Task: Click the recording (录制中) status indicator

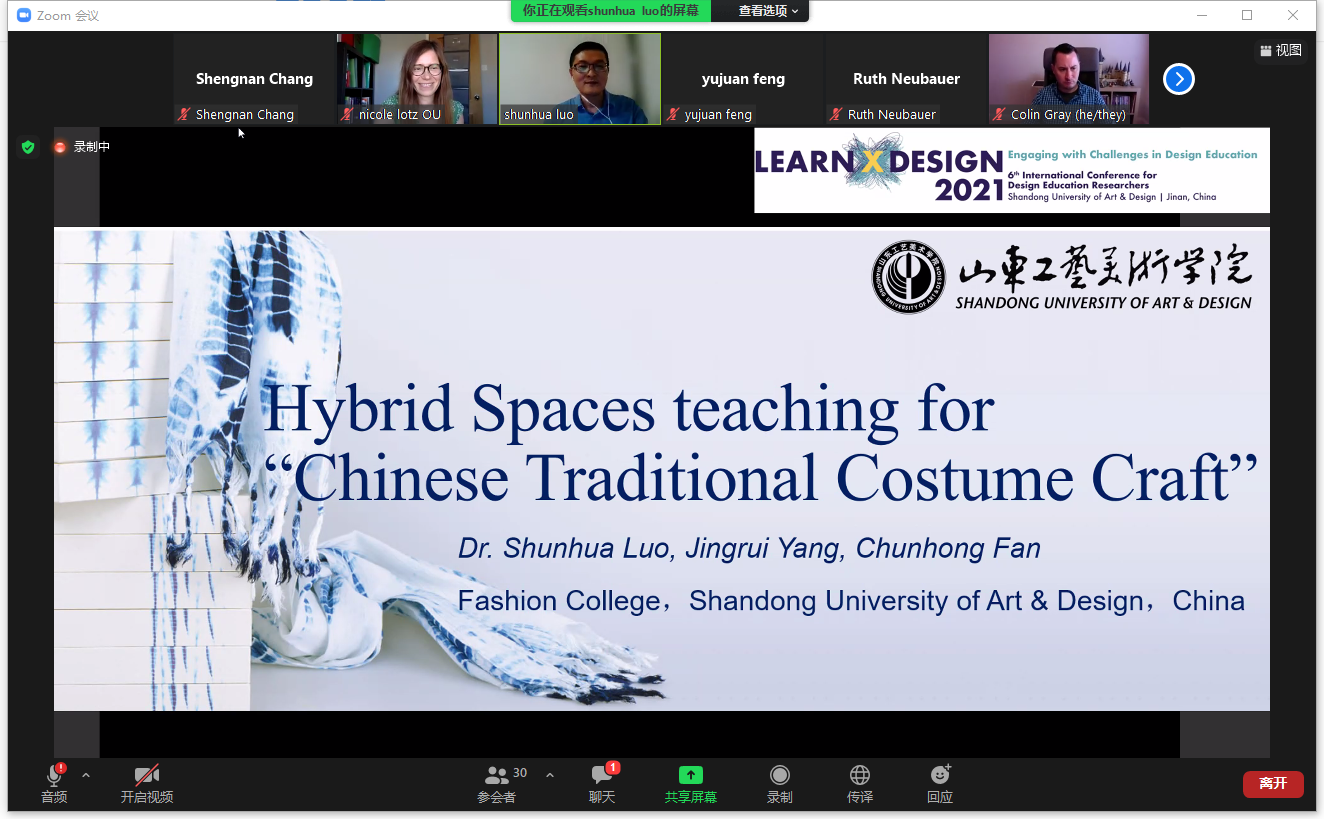Action: [82, 147]
